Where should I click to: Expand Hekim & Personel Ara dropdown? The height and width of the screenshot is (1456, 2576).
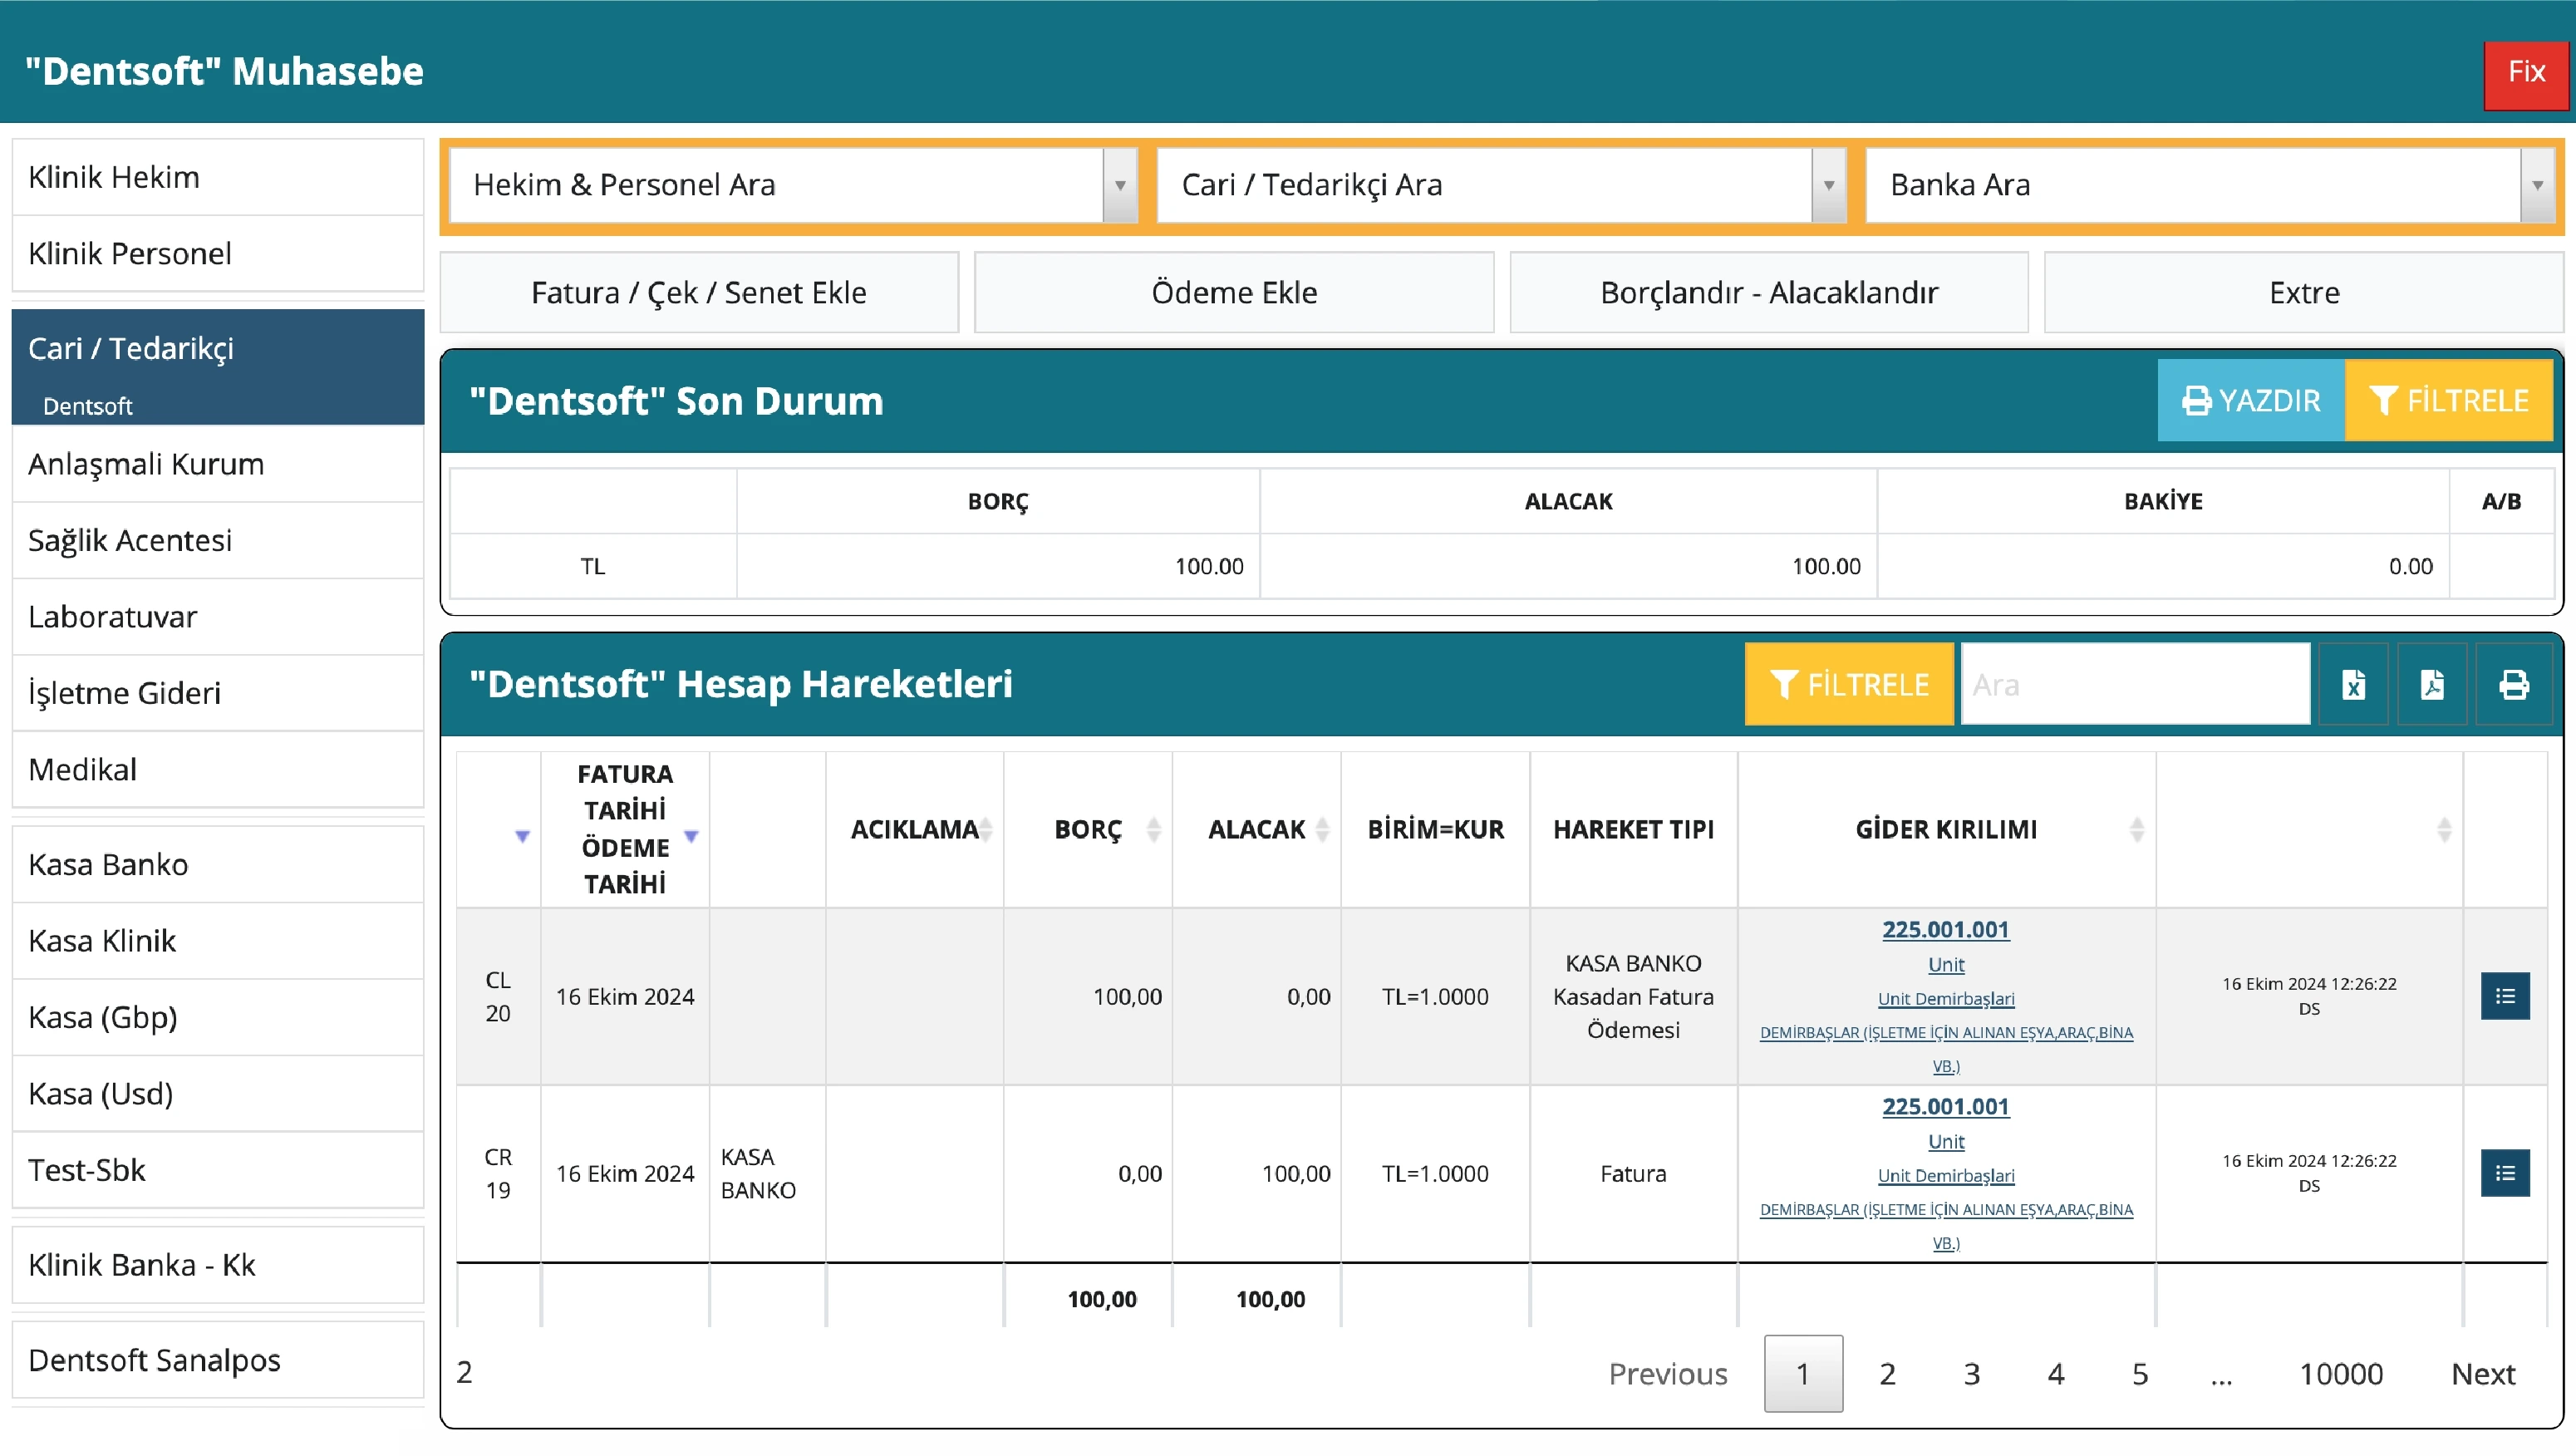(1120, 185)
